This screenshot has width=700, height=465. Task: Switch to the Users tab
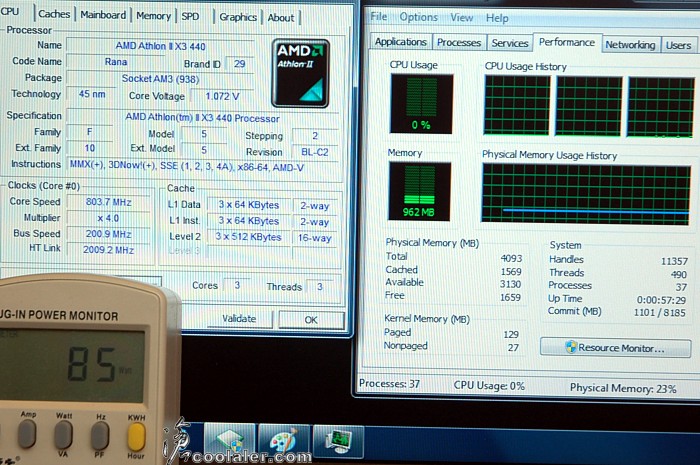coord(678,45)
